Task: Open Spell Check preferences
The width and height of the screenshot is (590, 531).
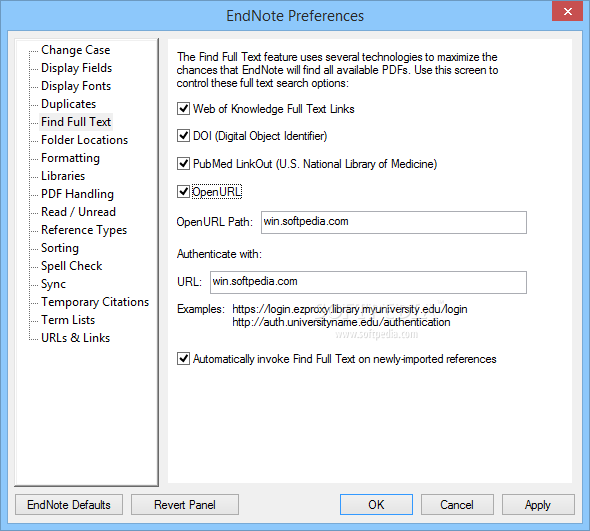Action: pos(71,266)
